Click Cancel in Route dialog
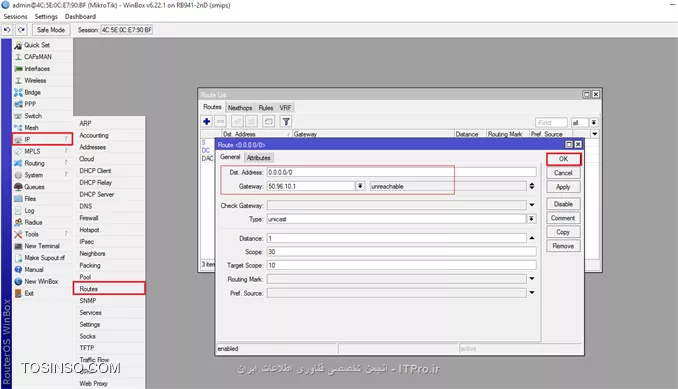Image resolution: width=678 pixels, height=389 pixels. click(563, 173)
